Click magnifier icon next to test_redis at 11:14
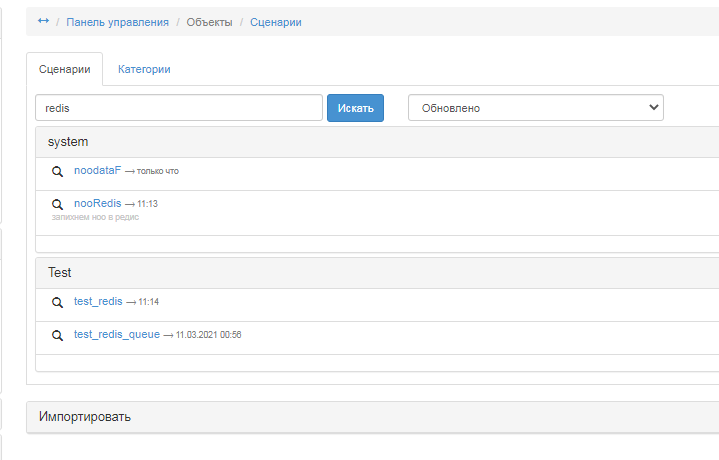Viewport: 719px width, 460px height. point(57,303)
